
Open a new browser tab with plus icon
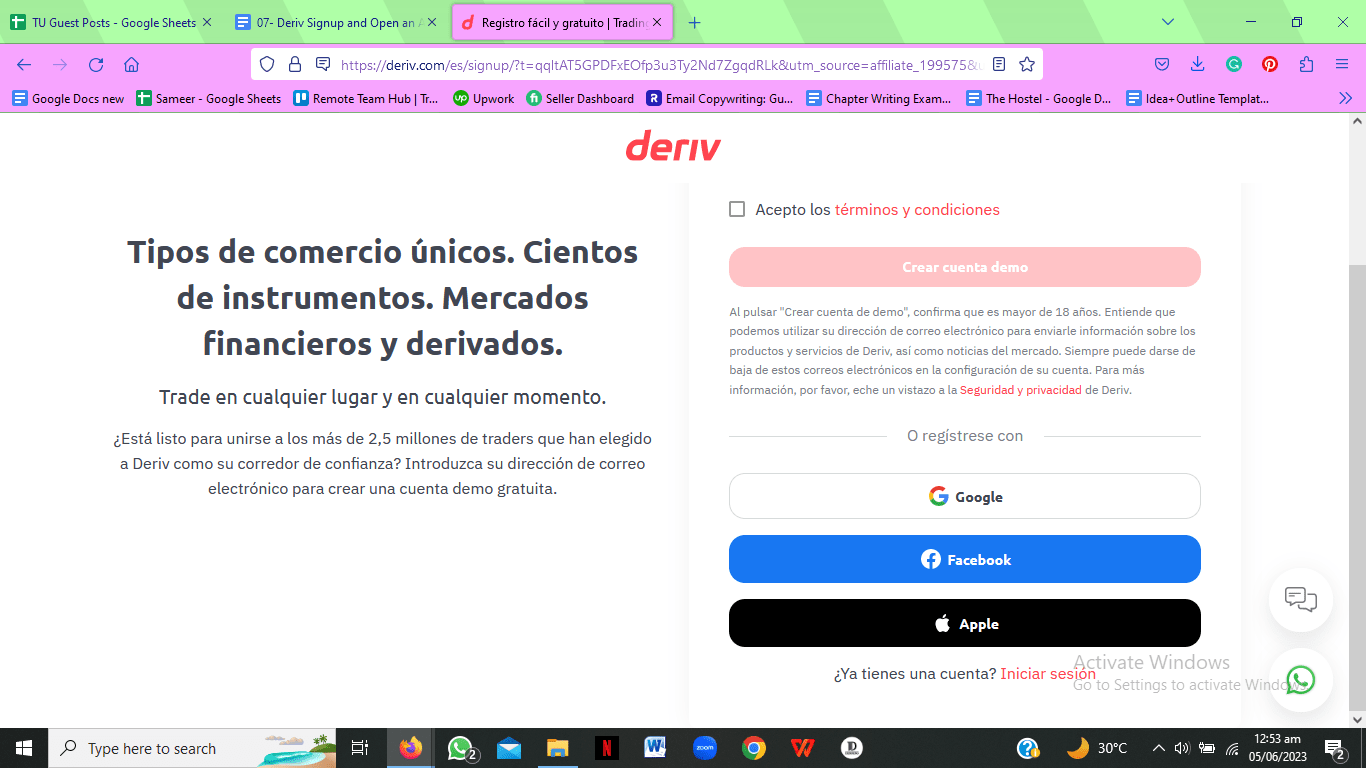pyautogui.click(x=695, y=22)
